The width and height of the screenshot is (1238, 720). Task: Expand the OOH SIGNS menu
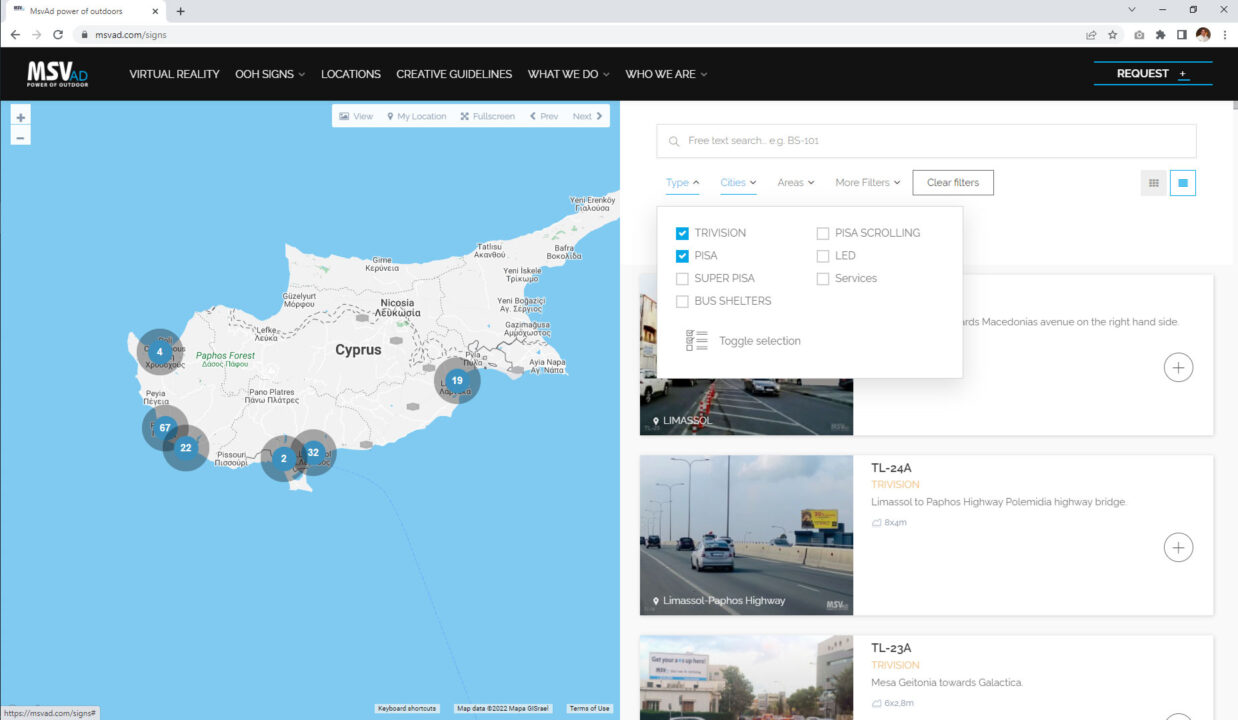[x=270, y=74]
